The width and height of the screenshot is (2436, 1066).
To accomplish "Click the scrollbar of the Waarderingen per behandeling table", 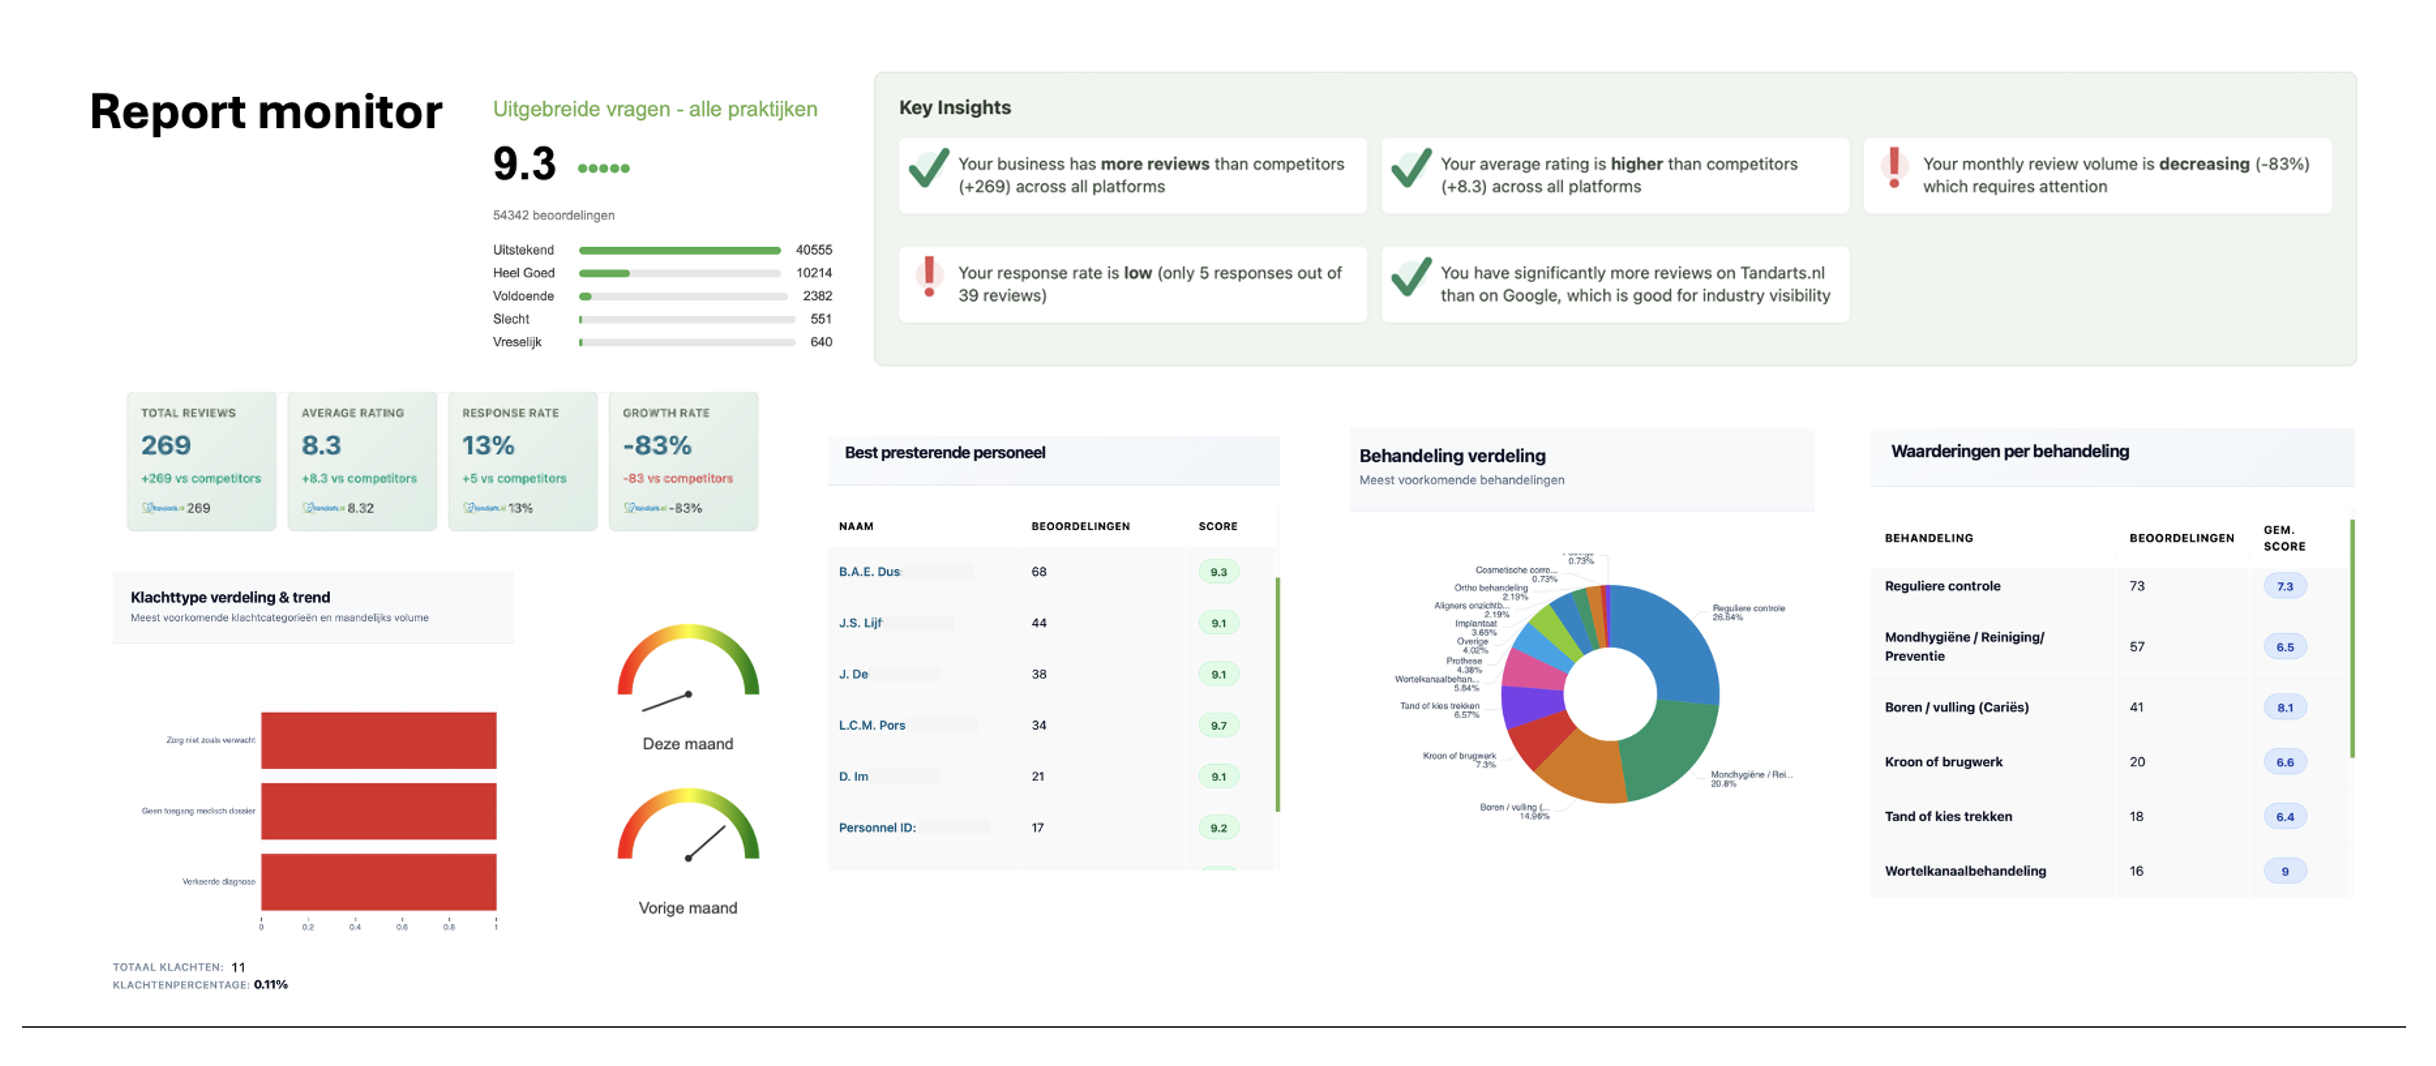I will click(x=2351, y=640).
